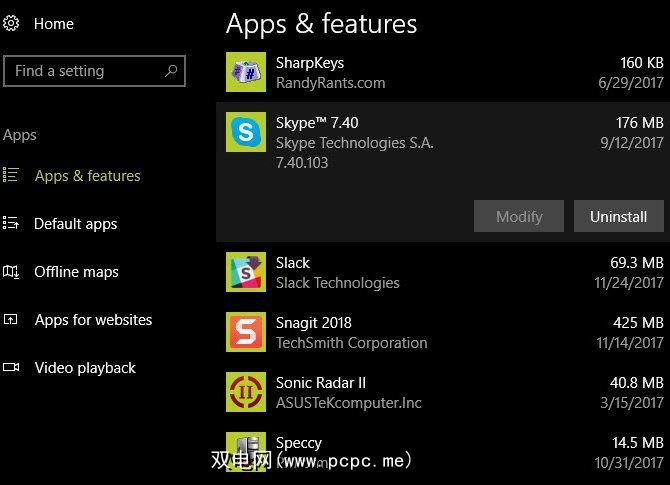This screenshot has height=485, width=670.
Task: Open Offline maps section
Action: click(x=76, y=272)
